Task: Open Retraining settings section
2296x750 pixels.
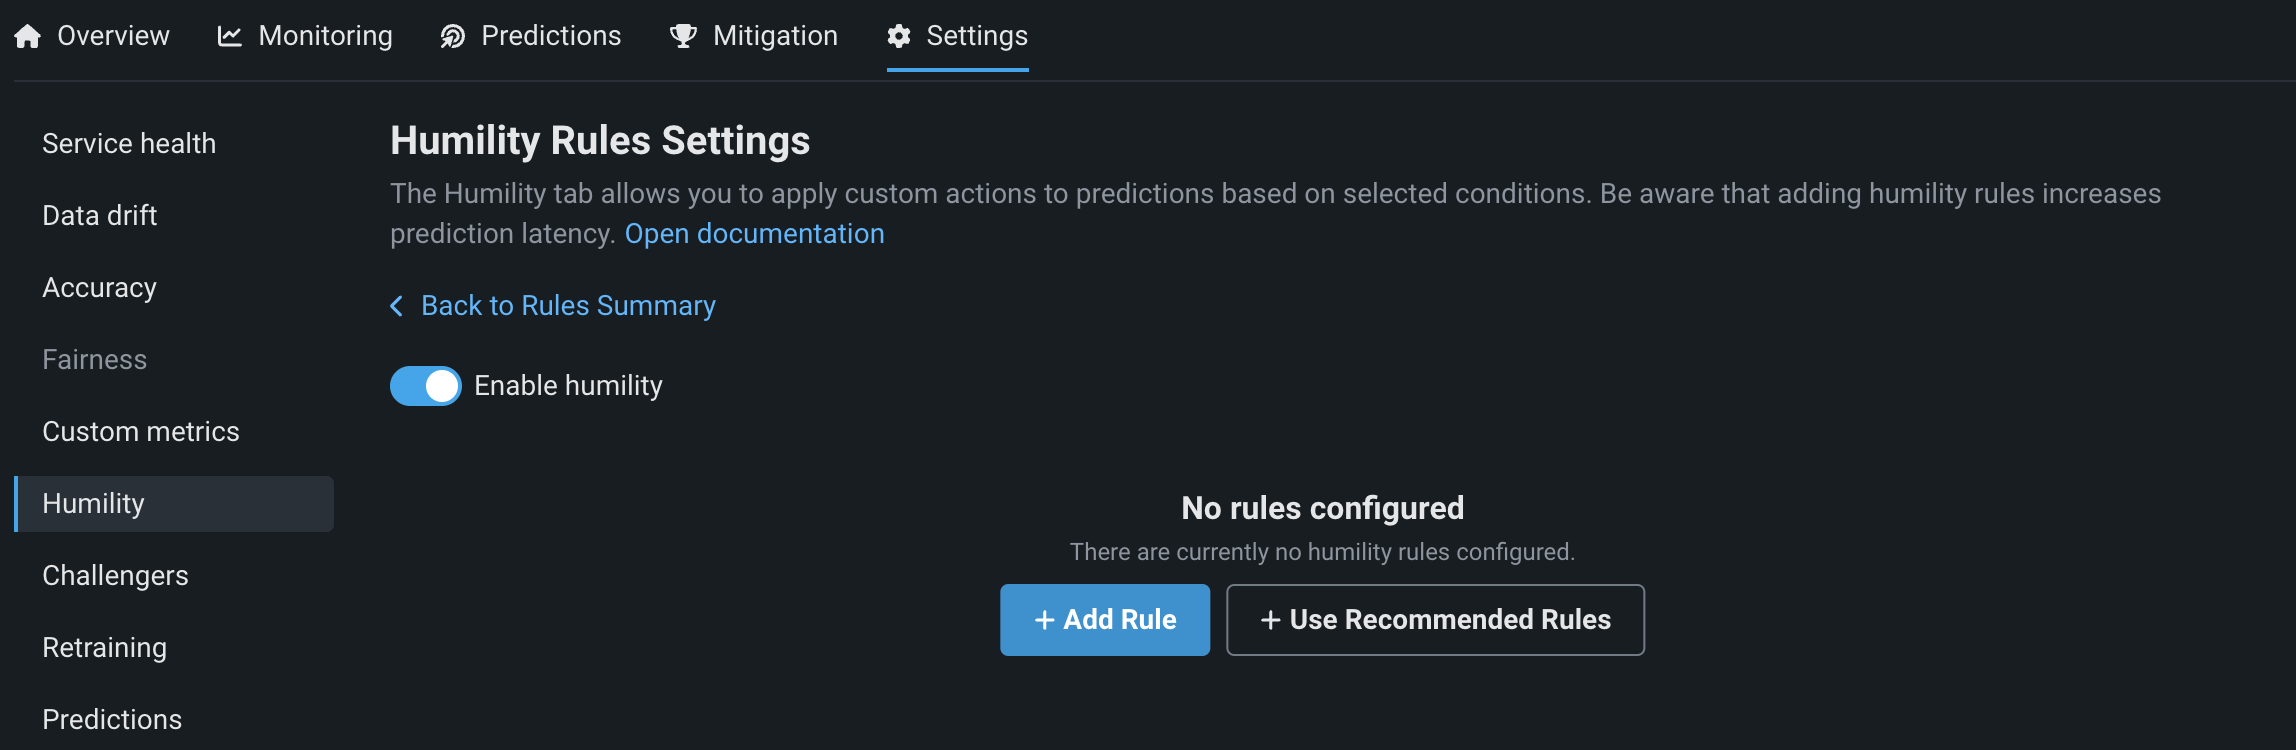Action: click(x=105, y=648)
